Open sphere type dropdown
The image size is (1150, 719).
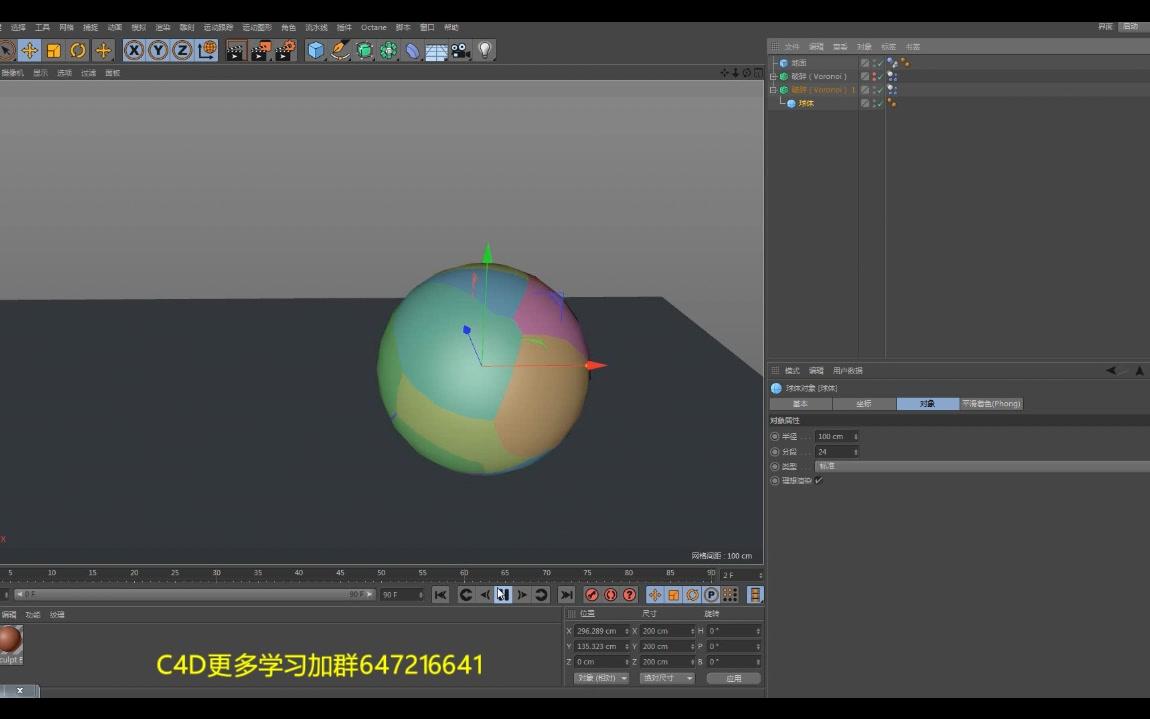click(982, 466)
